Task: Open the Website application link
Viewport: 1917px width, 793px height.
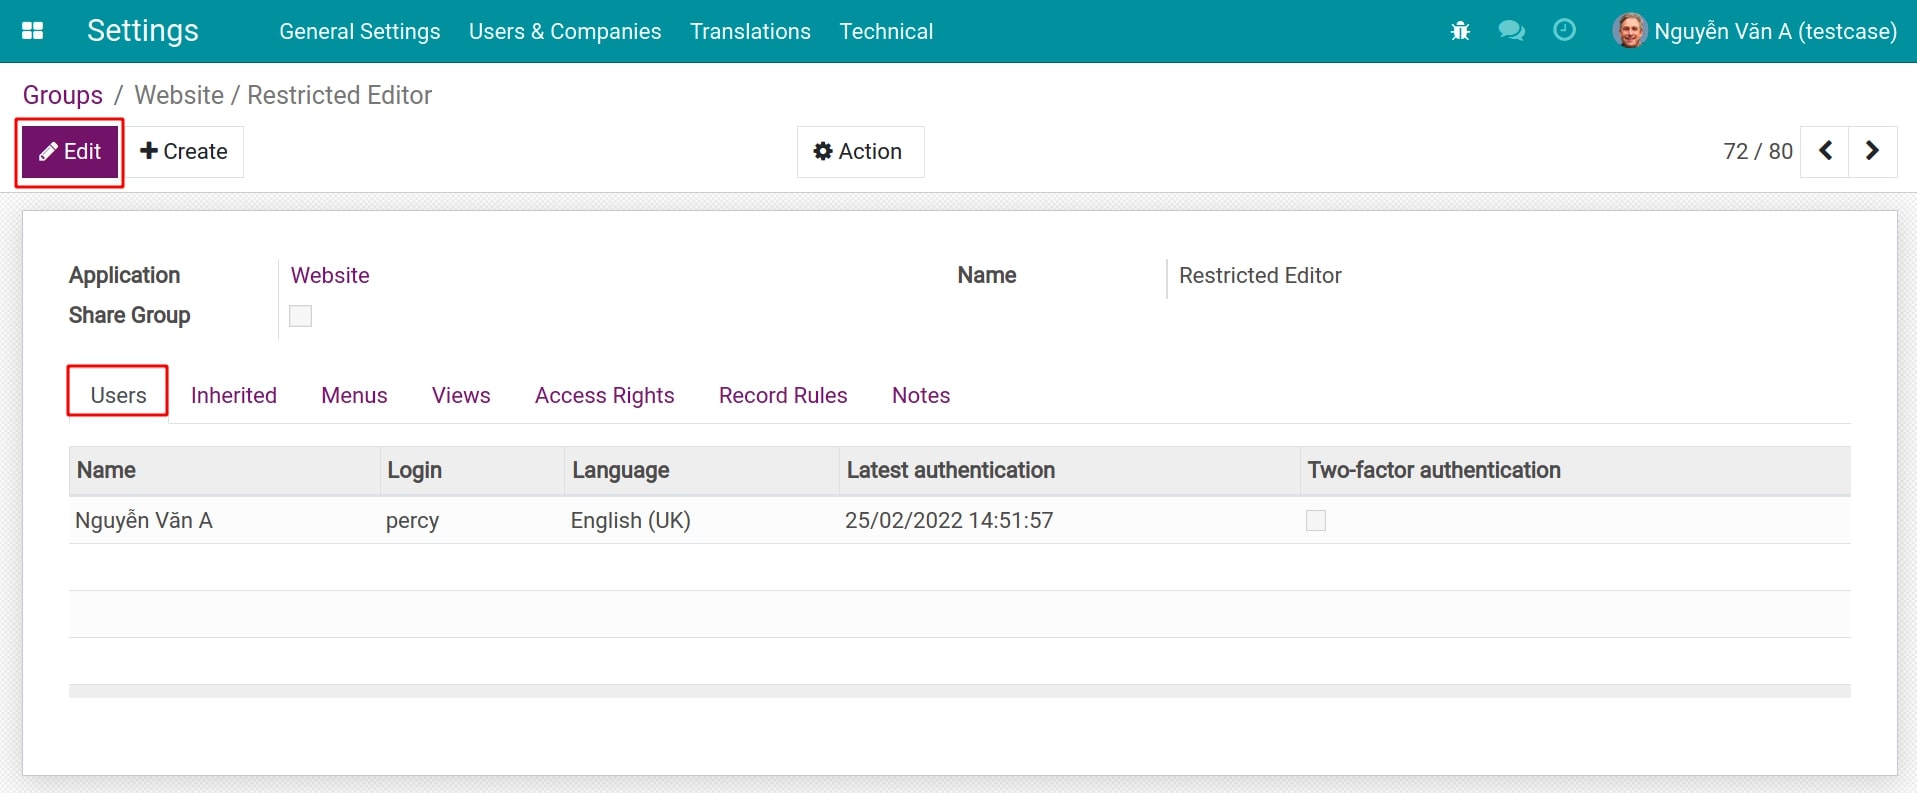Action: 330,275
